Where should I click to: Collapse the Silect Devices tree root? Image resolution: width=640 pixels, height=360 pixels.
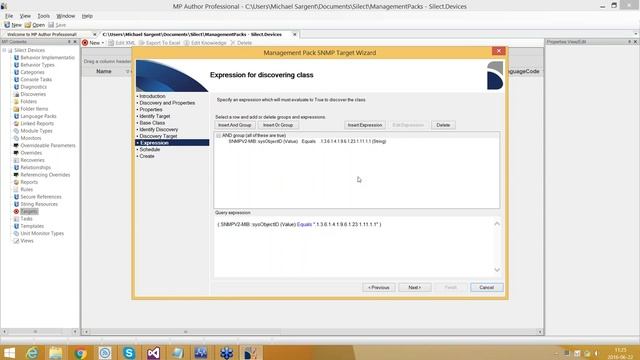coord(4,50)
